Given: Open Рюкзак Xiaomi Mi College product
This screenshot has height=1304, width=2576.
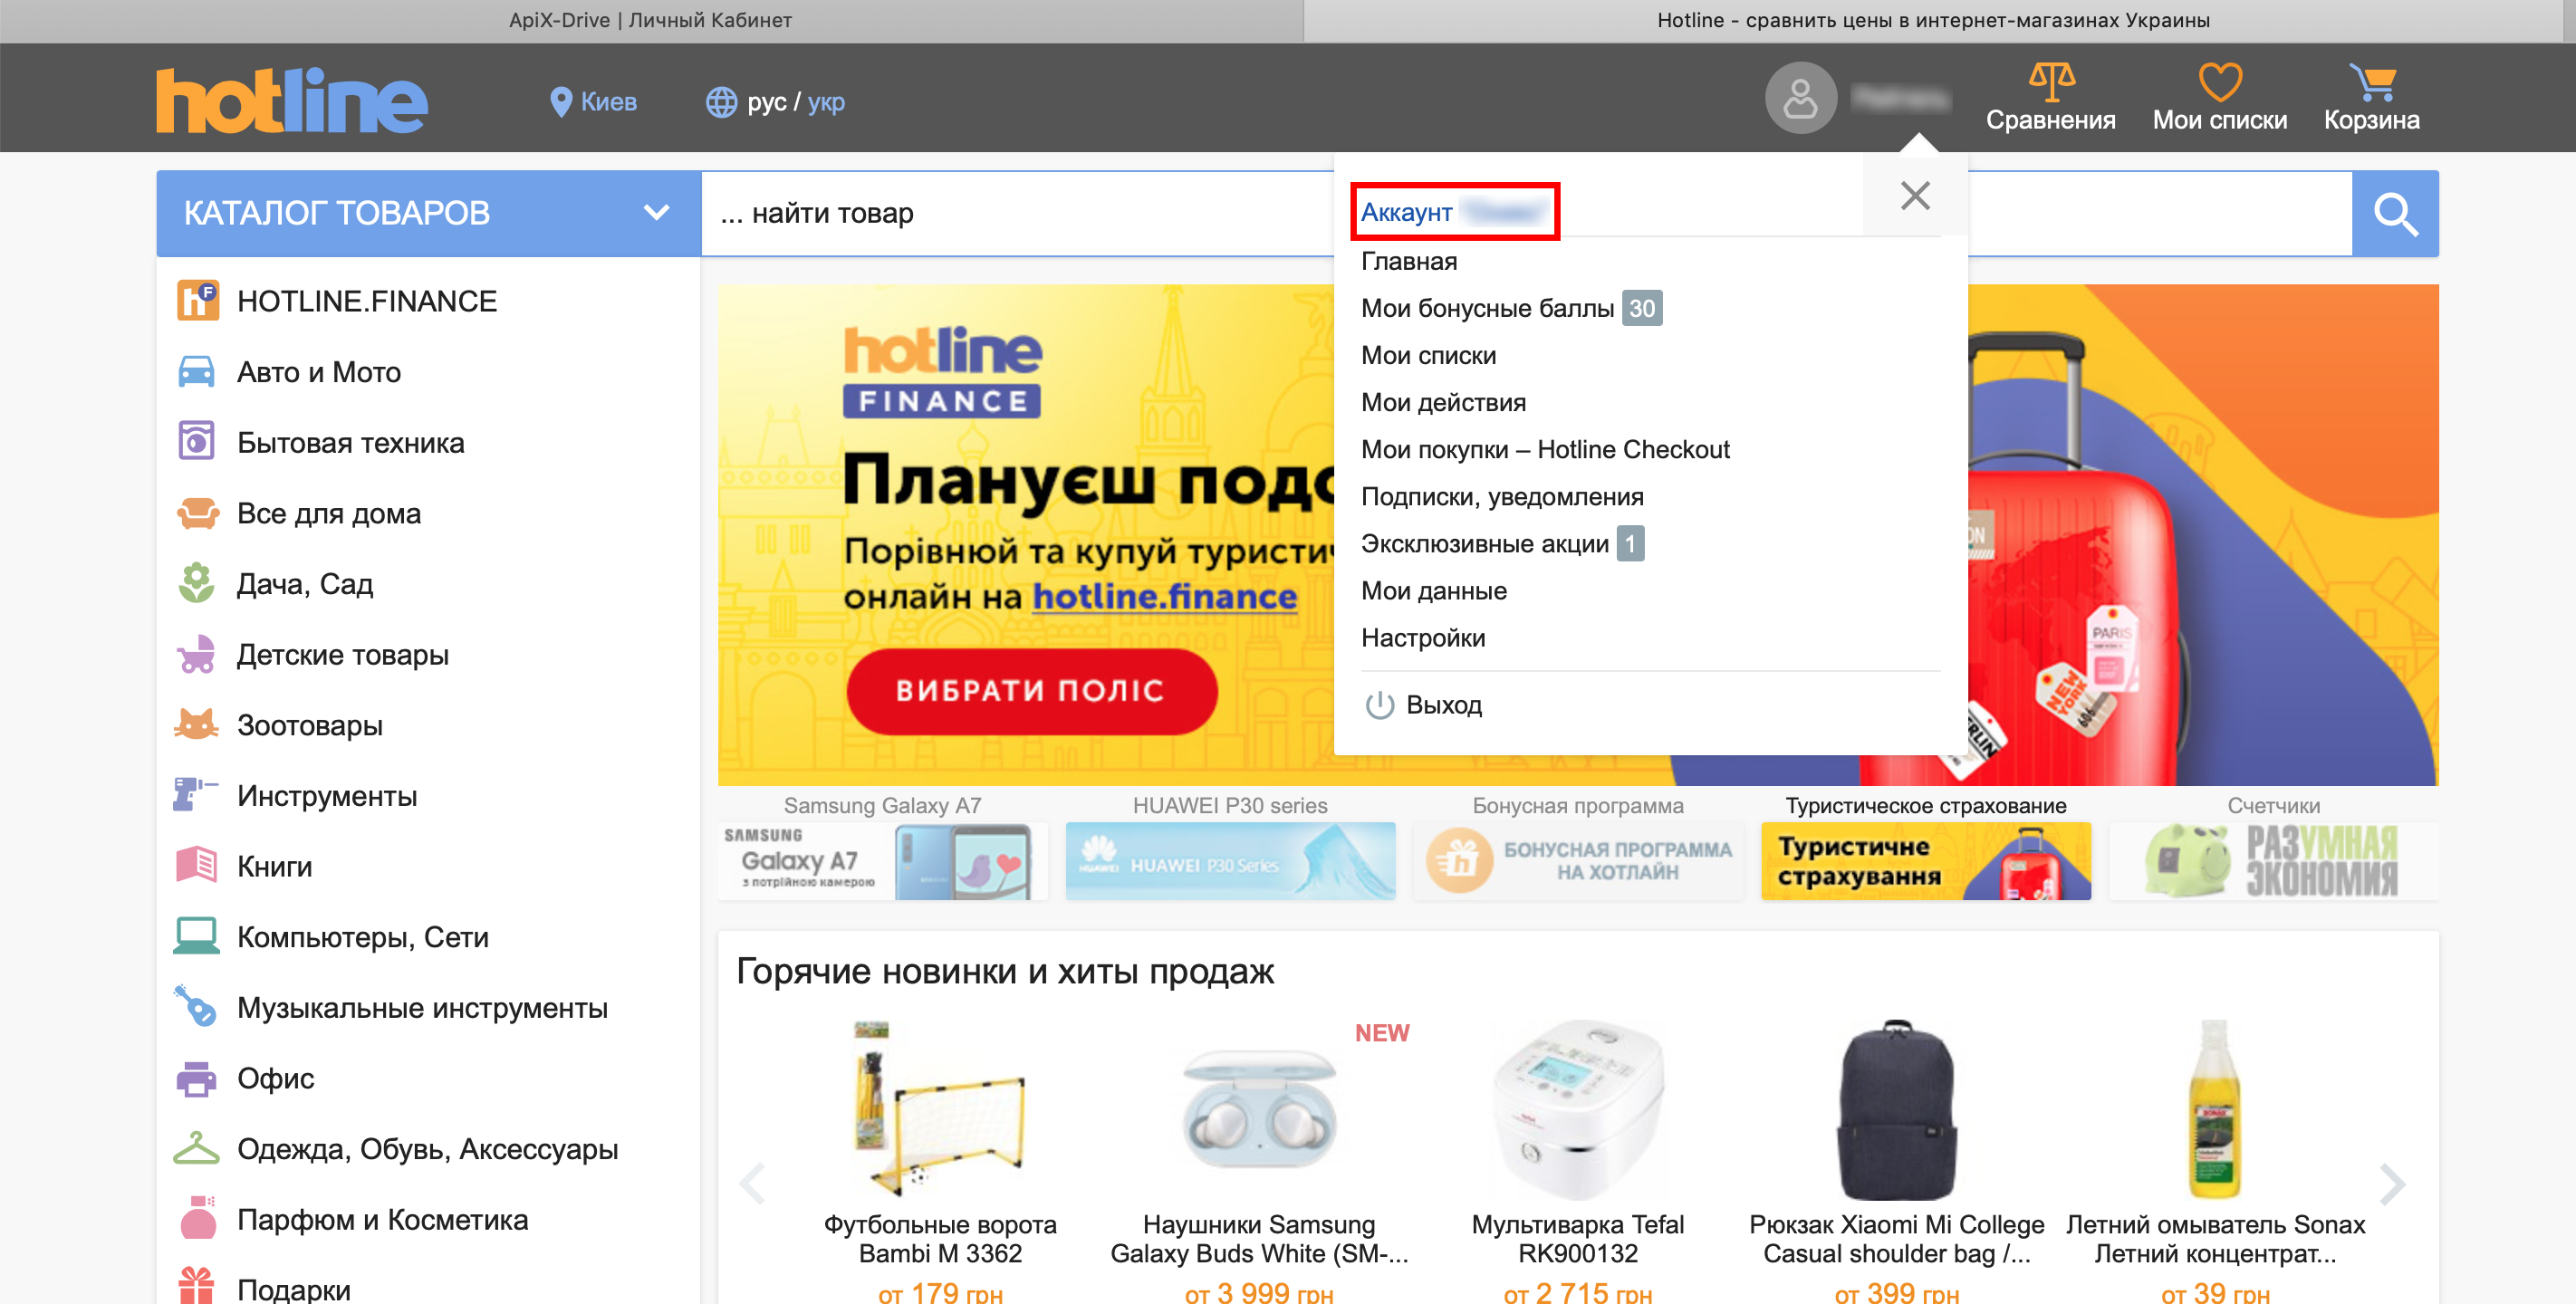Looking at the screenshot, I should pos(1896,1239).
